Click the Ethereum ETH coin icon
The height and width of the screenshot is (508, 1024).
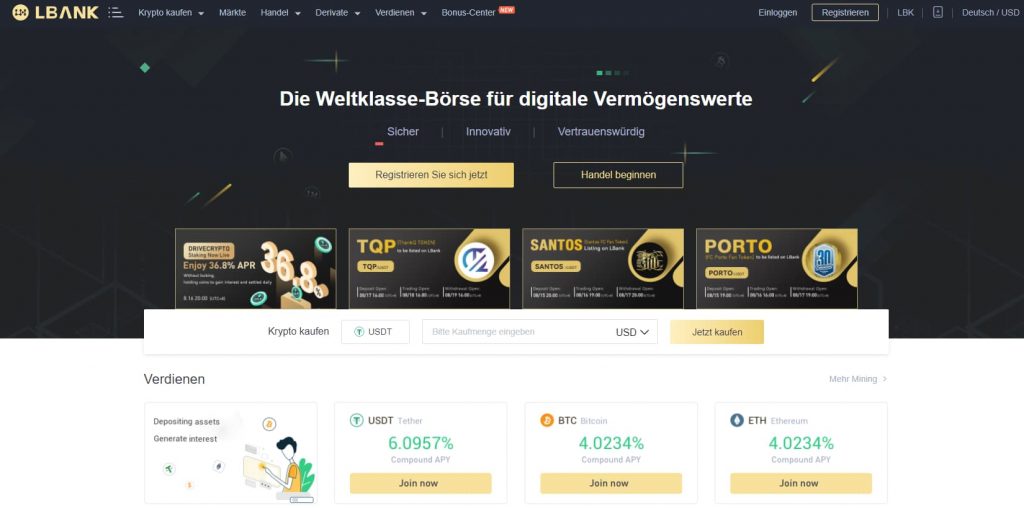737,421
